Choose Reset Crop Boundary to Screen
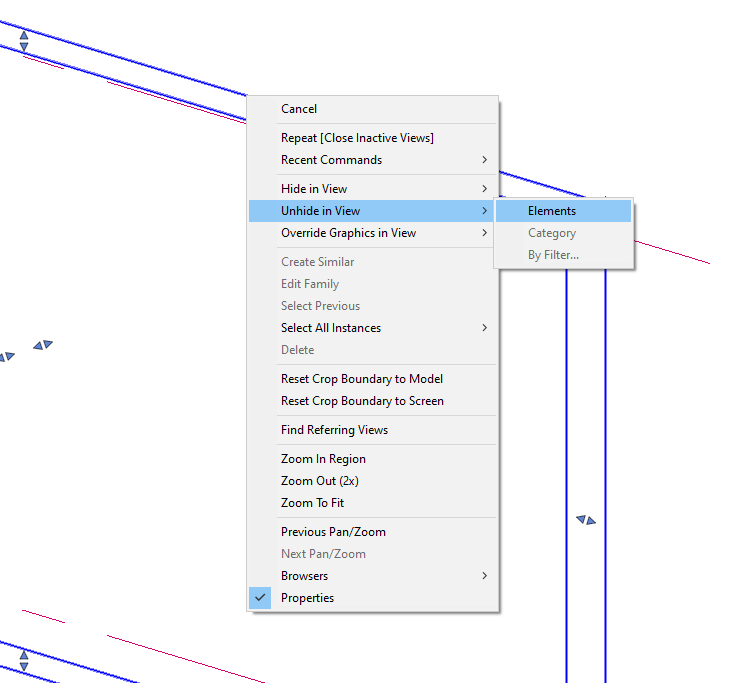The width and height of the screenshot is (739, 683). (372, 401)
